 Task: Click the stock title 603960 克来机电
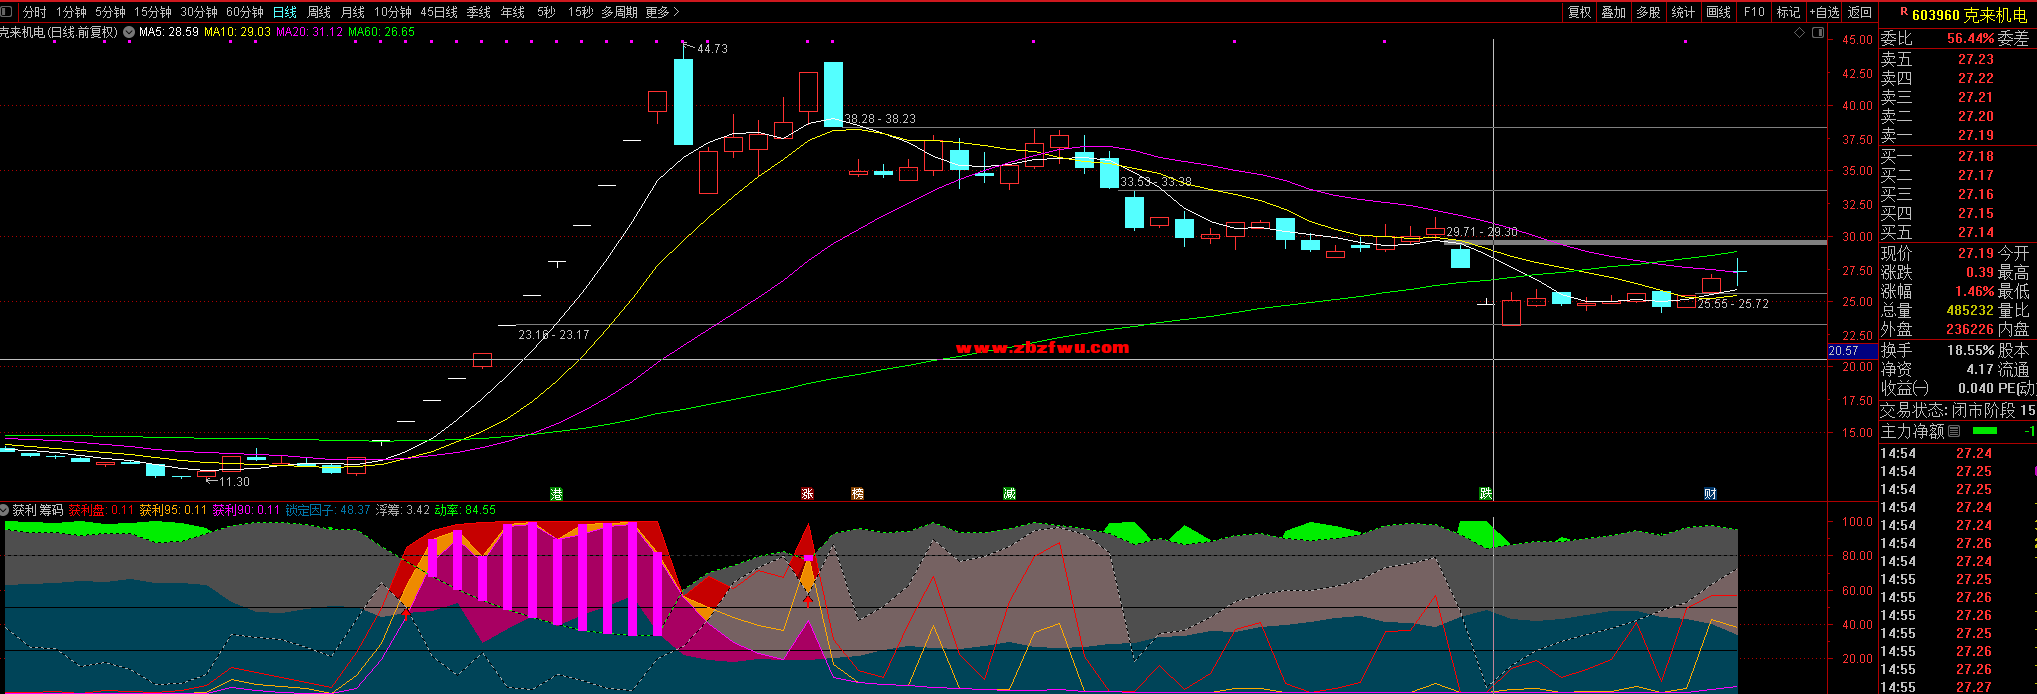point(1969,15)
